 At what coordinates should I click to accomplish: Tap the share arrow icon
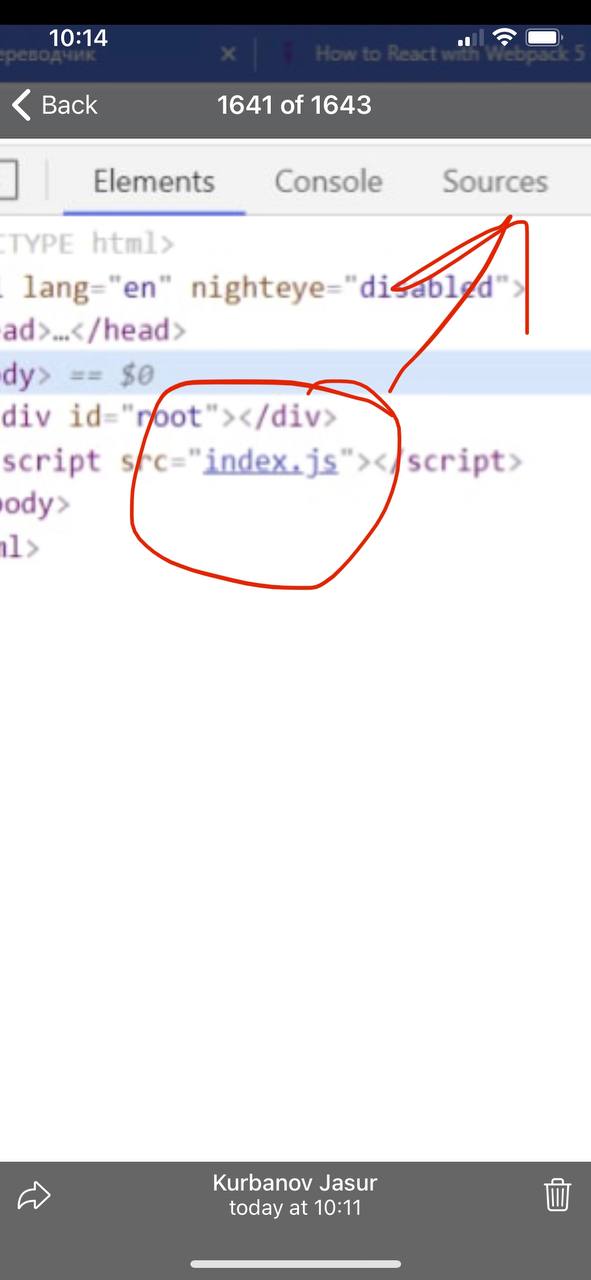pyautogui.click(x=34, y=1195)
